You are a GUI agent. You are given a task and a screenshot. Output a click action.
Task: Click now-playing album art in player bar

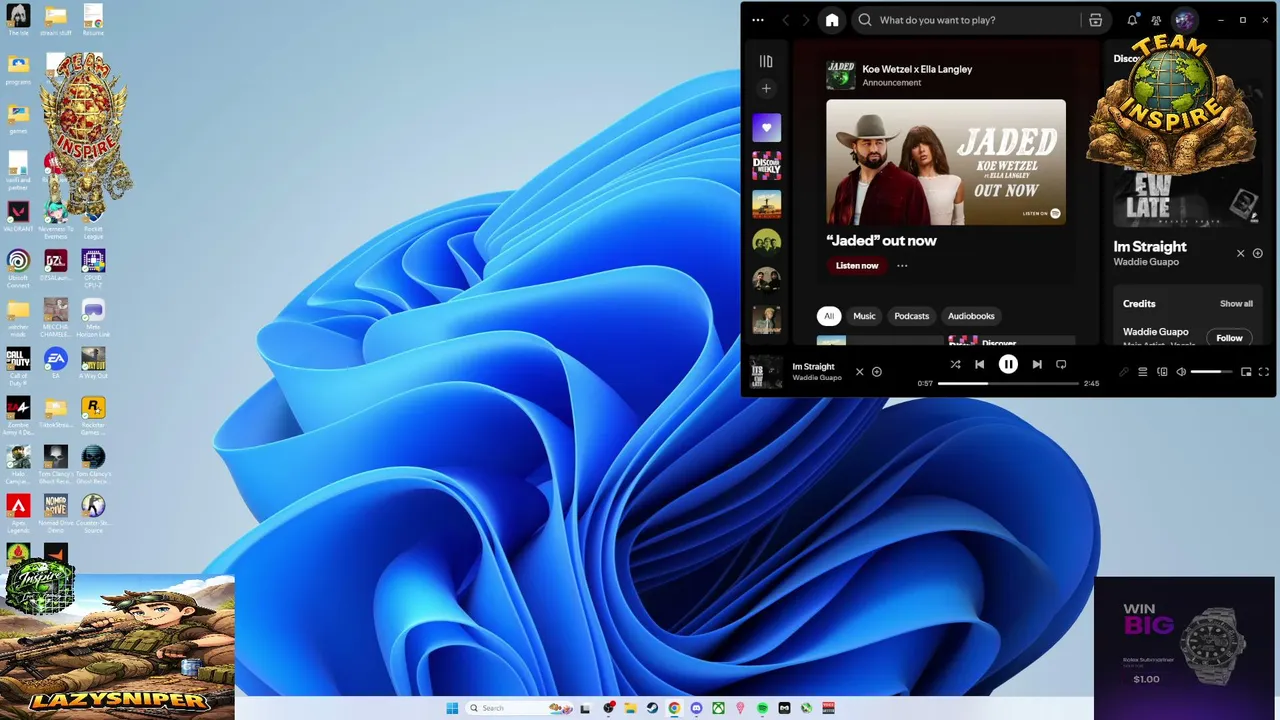pos(766,372)
